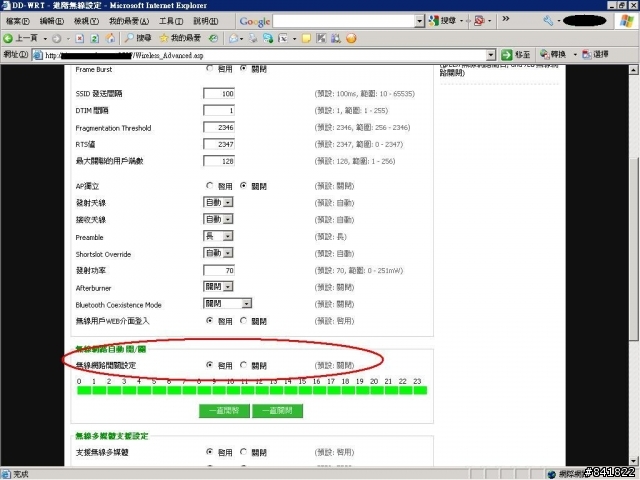Disable Frame Burst radio button
The height and width of the screenshot is (480, 640).
(243, 69)
